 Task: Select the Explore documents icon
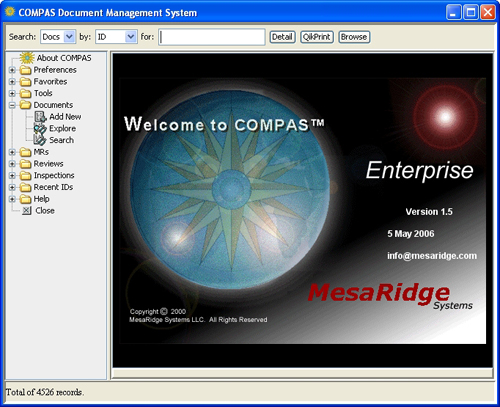pyautogui.click(x=40, y=128)
